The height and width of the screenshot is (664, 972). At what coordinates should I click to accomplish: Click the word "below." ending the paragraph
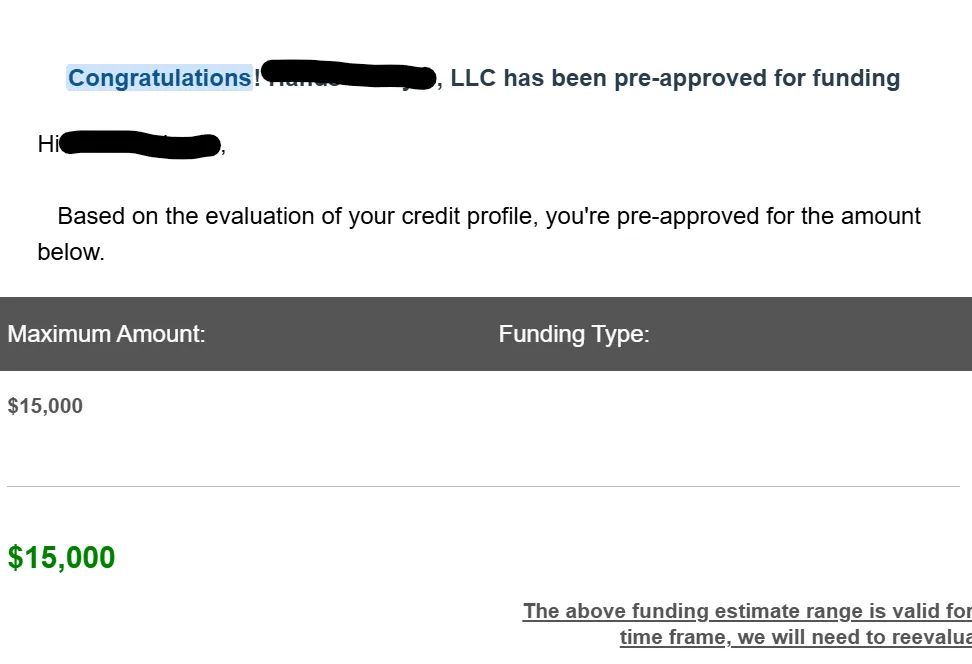71,252
